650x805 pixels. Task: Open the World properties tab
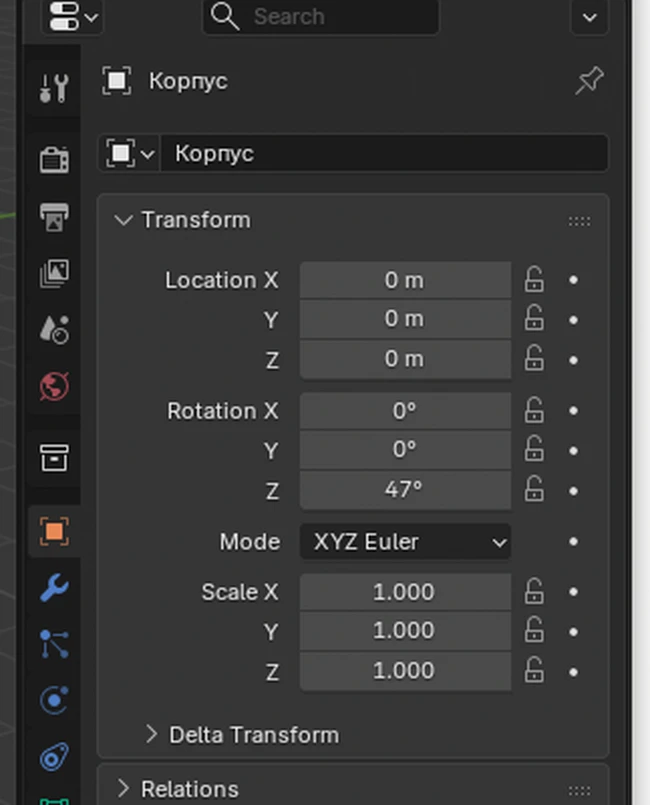click(54, 386)
